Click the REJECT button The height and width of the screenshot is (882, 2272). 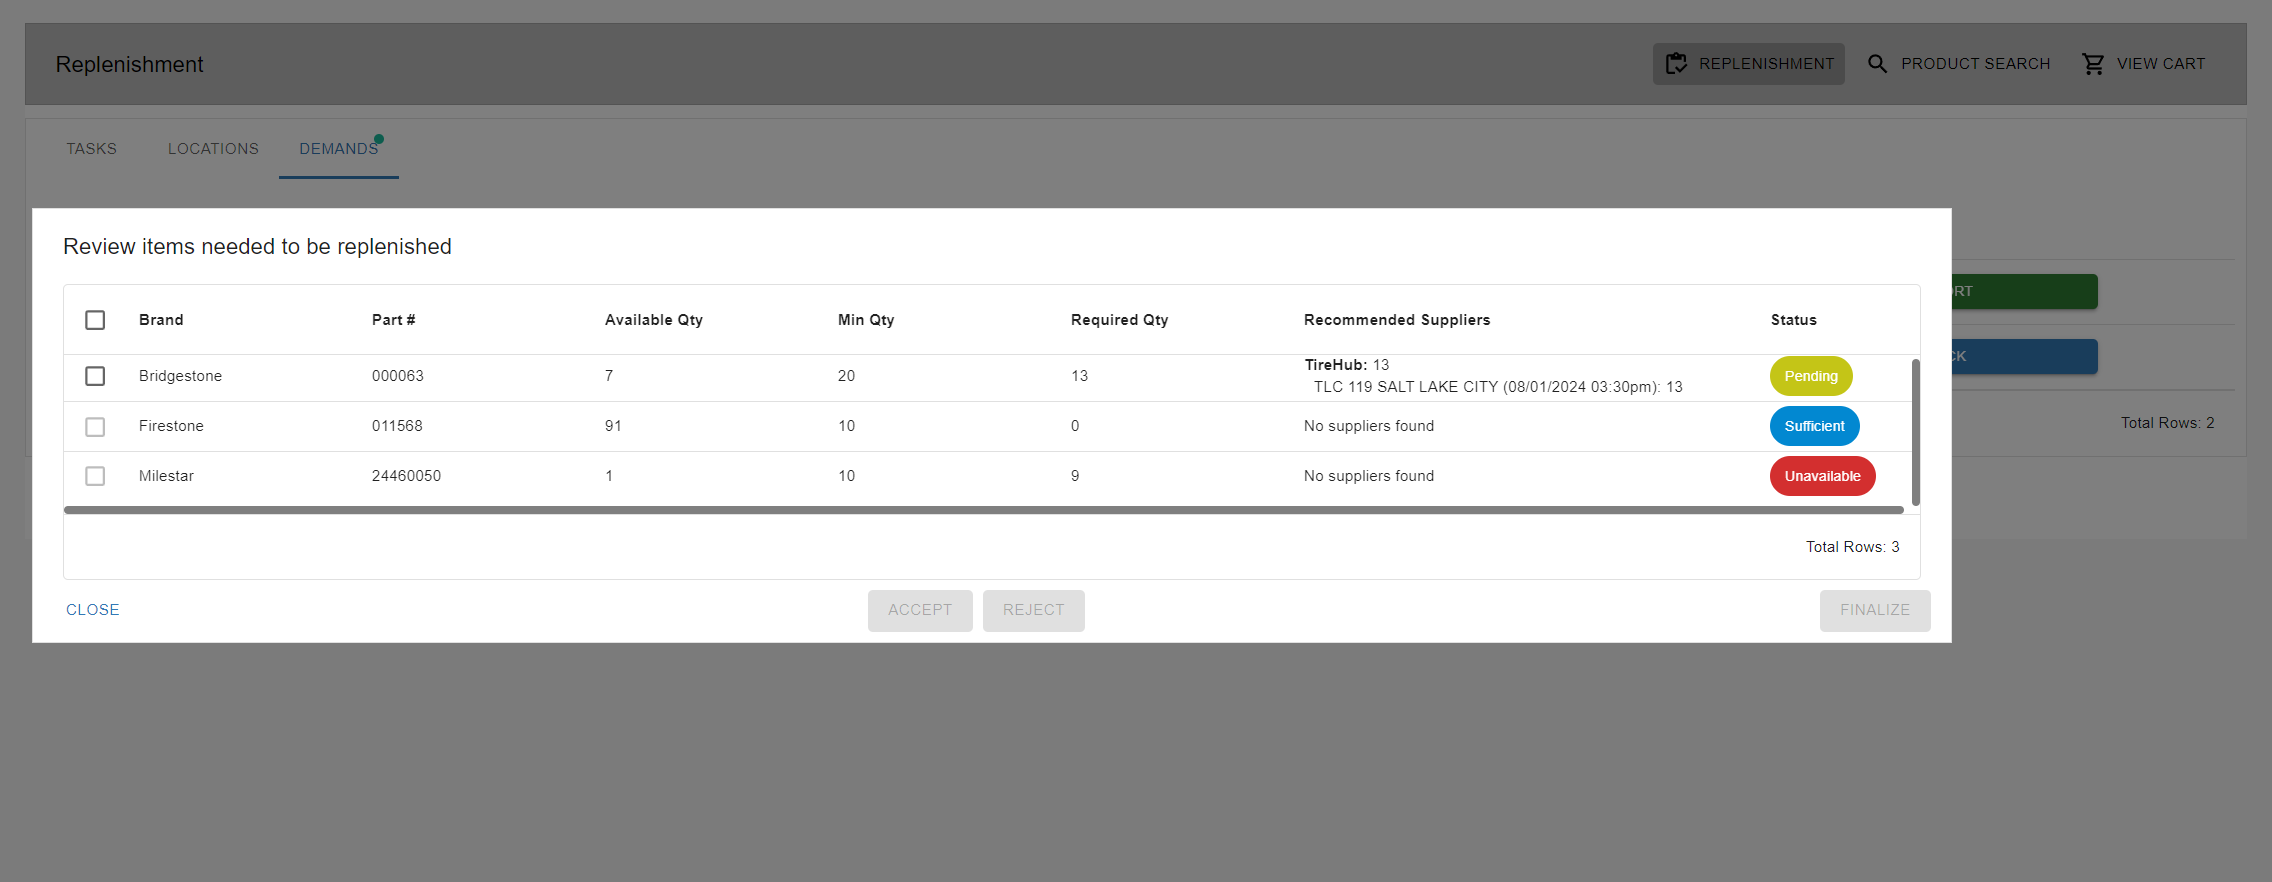1033,610
